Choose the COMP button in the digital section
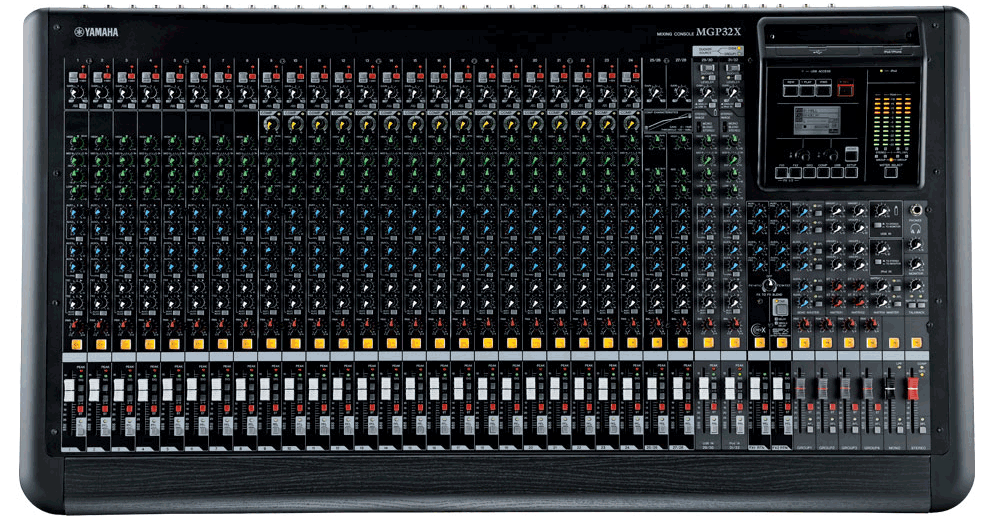 (823, 172)
